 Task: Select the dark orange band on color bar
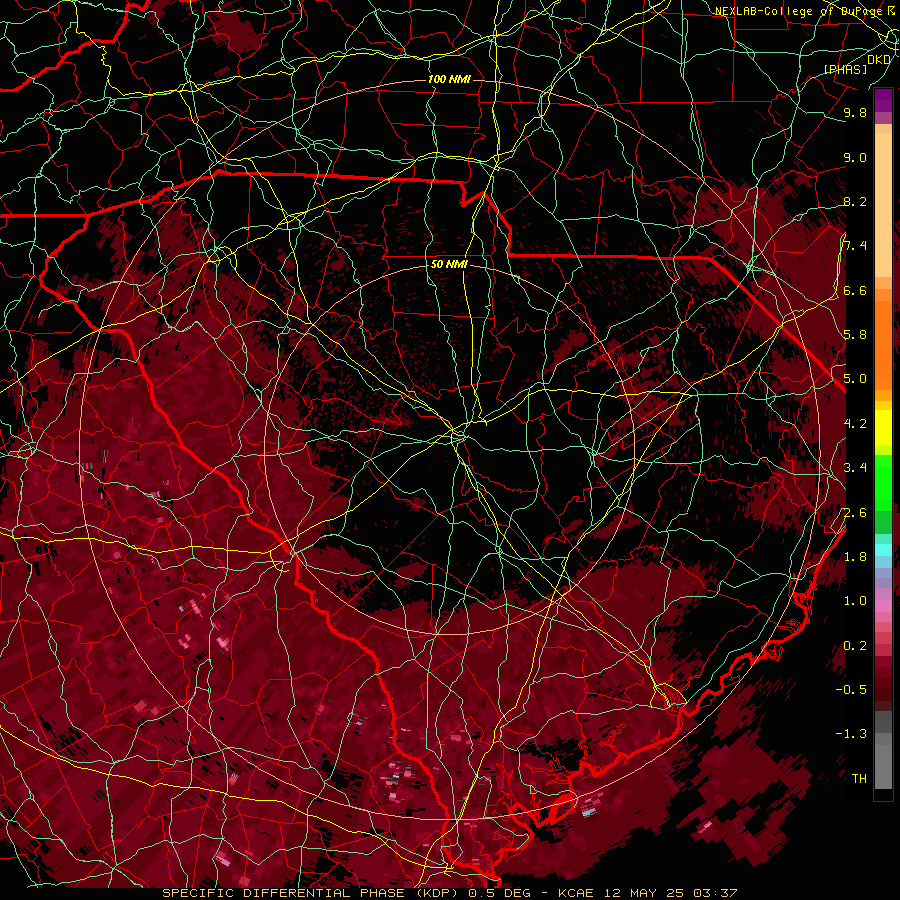(883, 344)
